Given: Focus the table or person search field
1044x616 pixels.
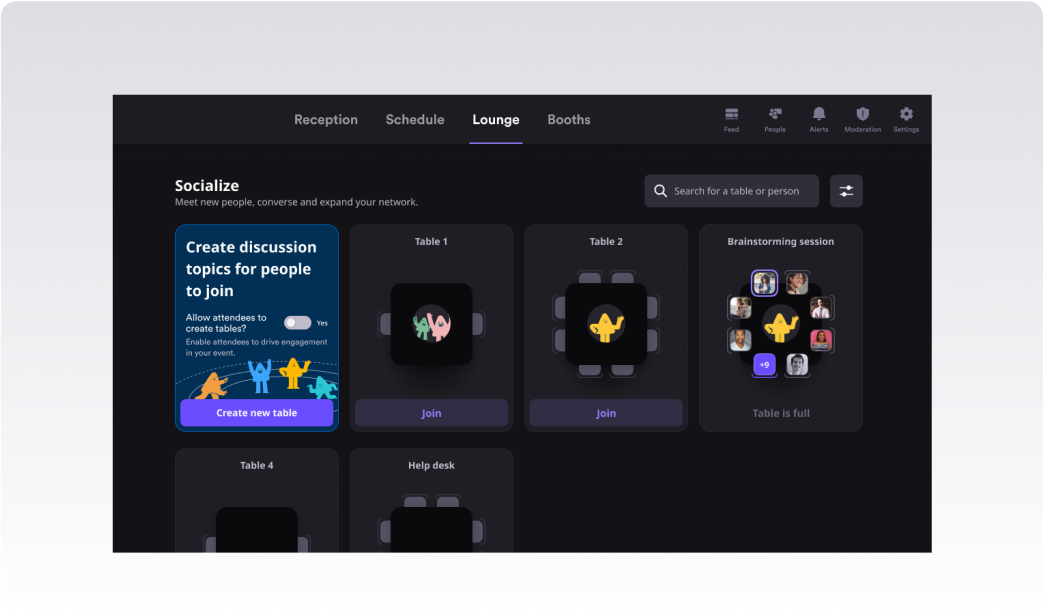Looking at the screenshot, I should (732, 191).
